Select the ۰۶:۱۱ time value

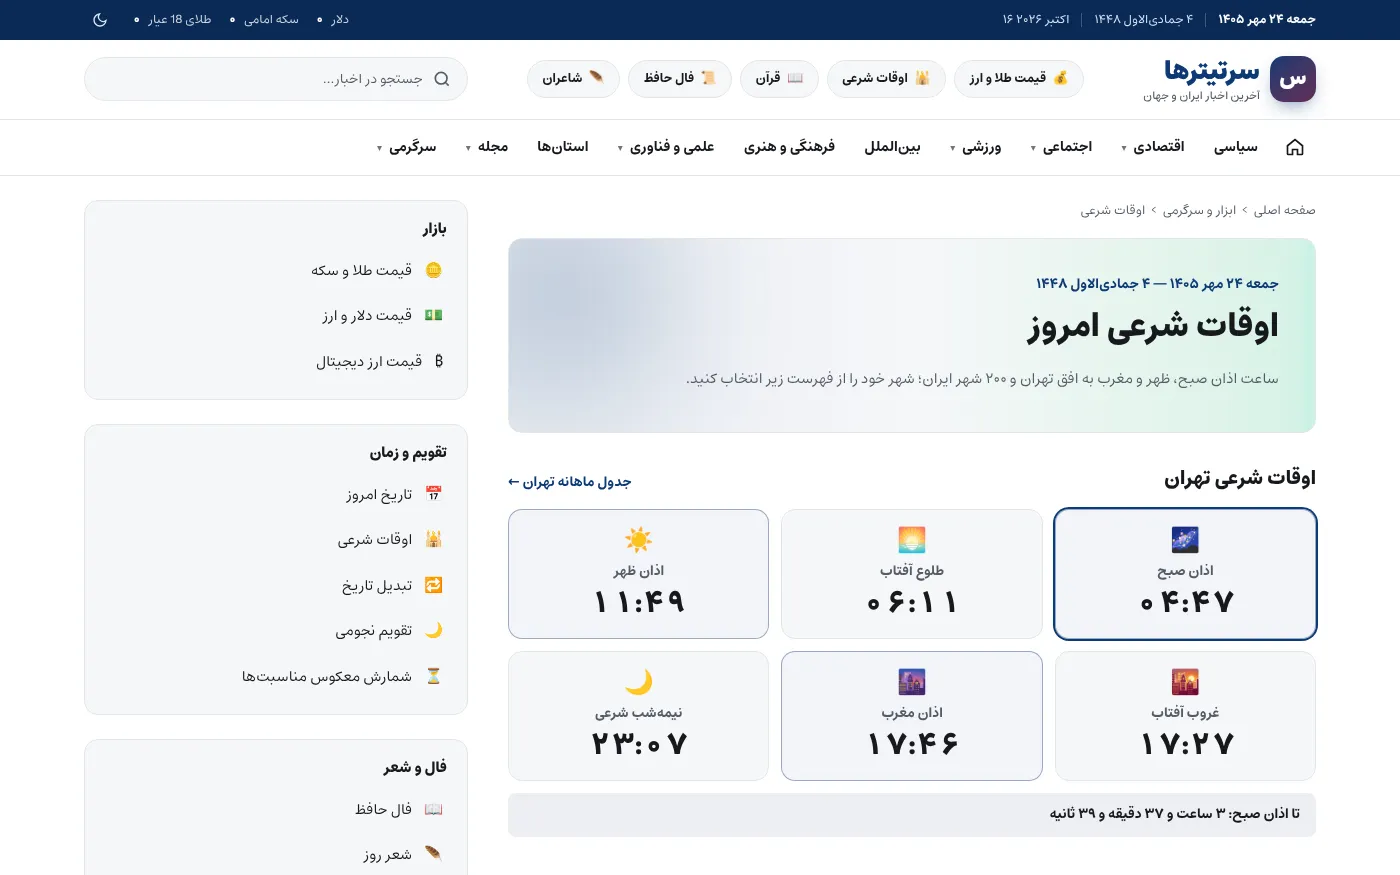[912, 602]
